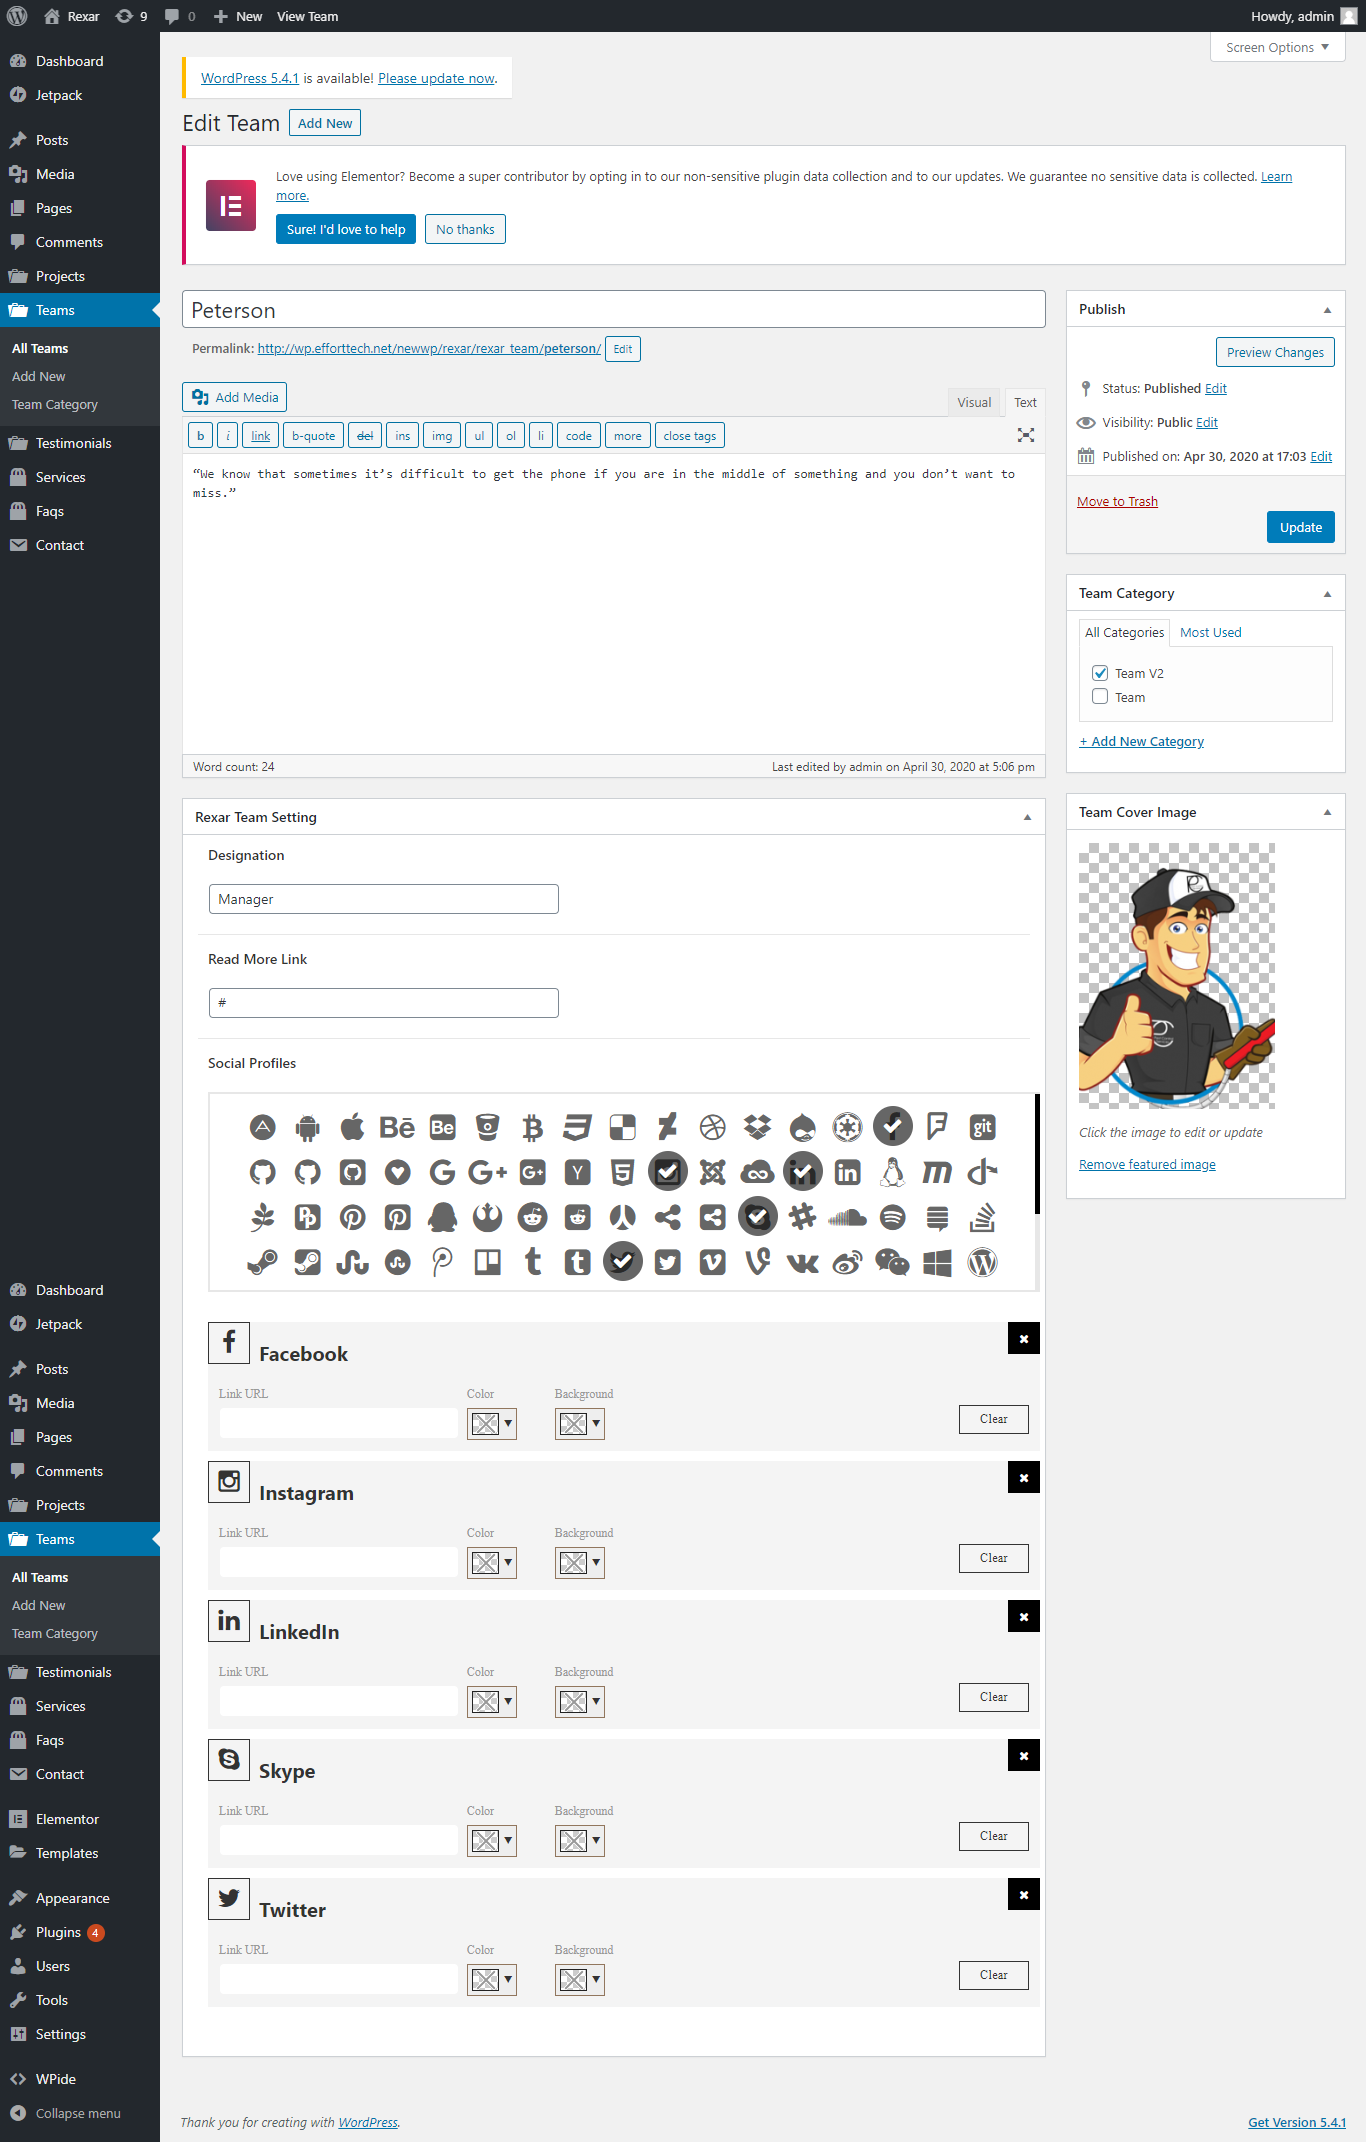Choose the SoundCloud social icon
1366x2142 pixels.
click(x=847, y=1217)
